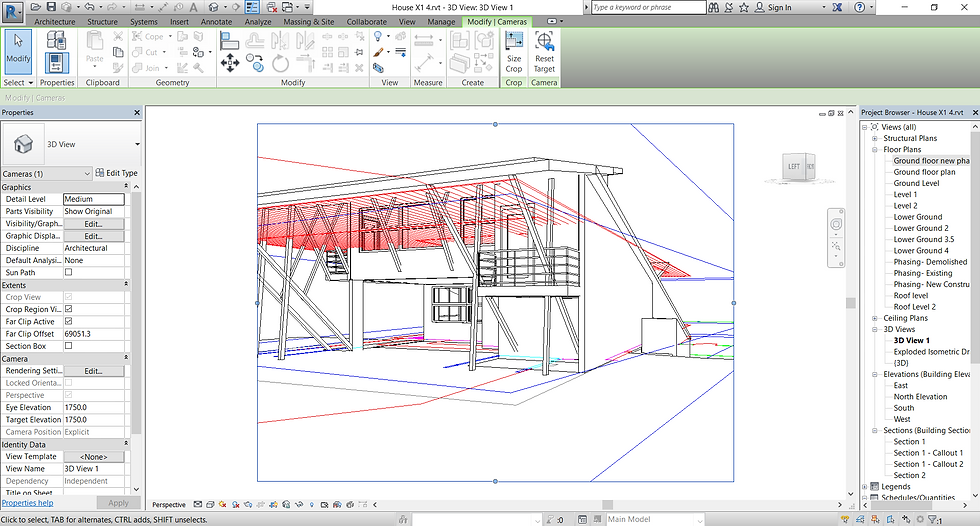This screenshot has height=526, width=980.
Task: Open the Annotate ribbon tab
Action: pyautogui.click(x=216, y=22)
